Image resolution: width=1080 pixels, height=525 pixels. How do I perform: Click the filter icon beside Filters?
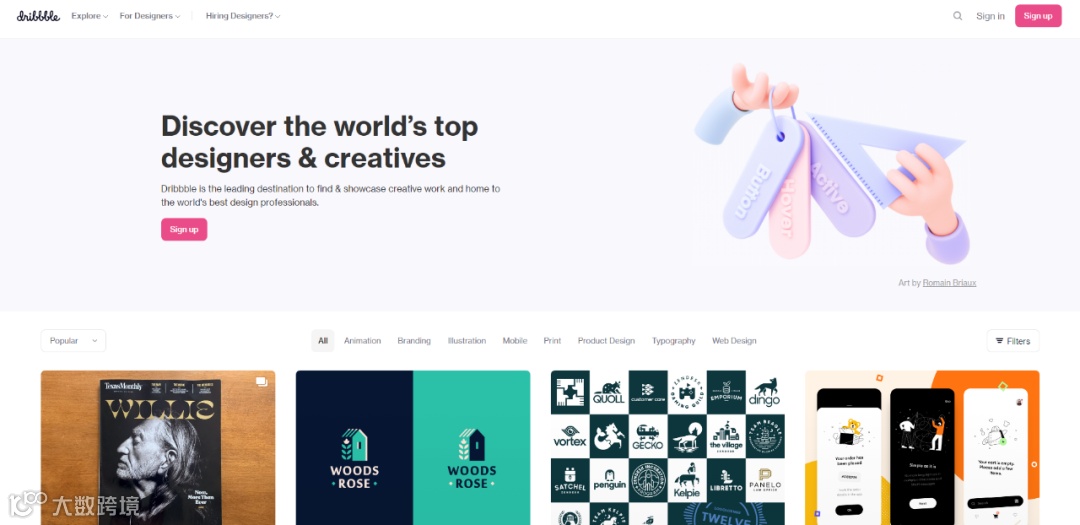pos(999,340)
